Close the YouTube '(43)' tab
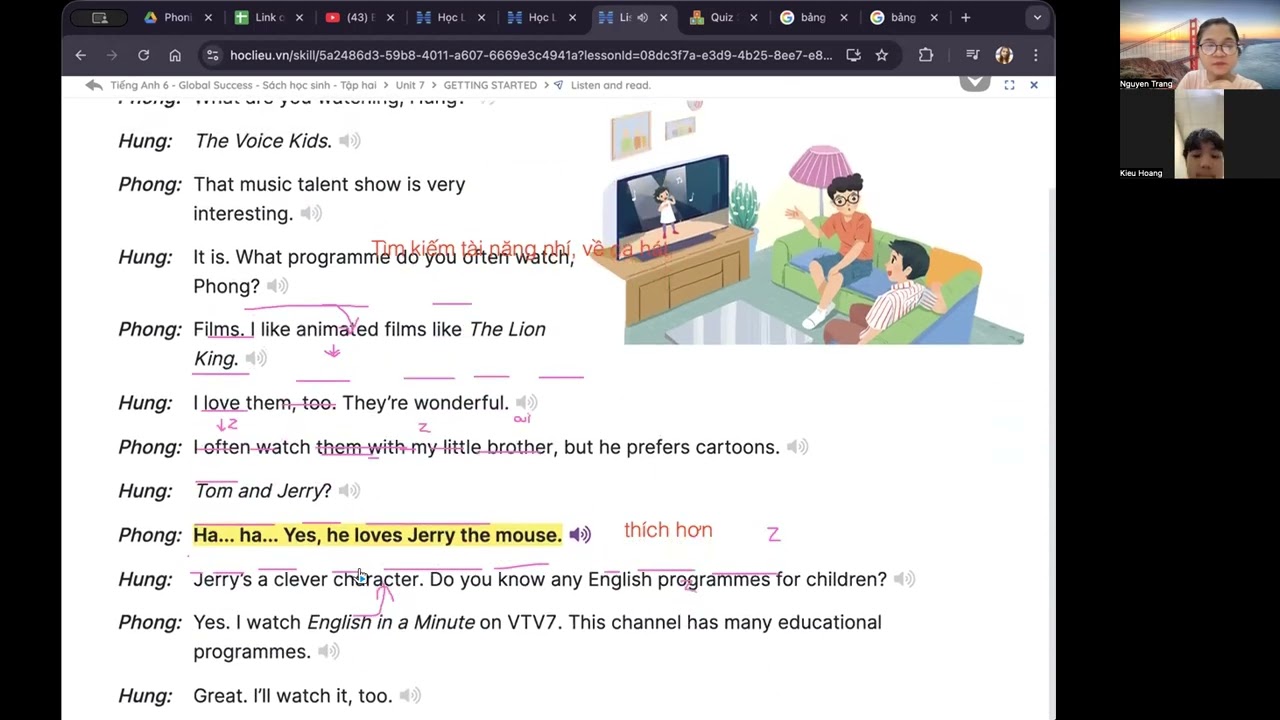1280x720 pixels. pos(390,17)
